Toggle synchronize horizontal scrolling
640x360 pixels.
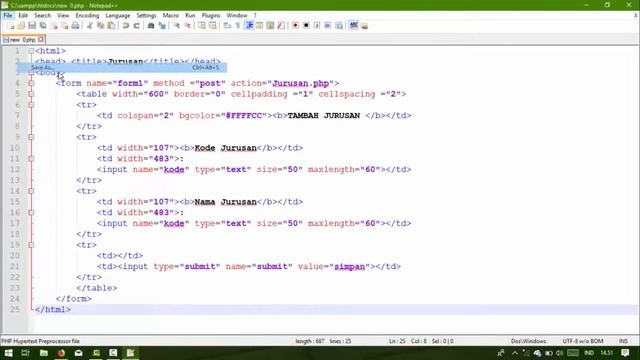(x=213, y=26)
